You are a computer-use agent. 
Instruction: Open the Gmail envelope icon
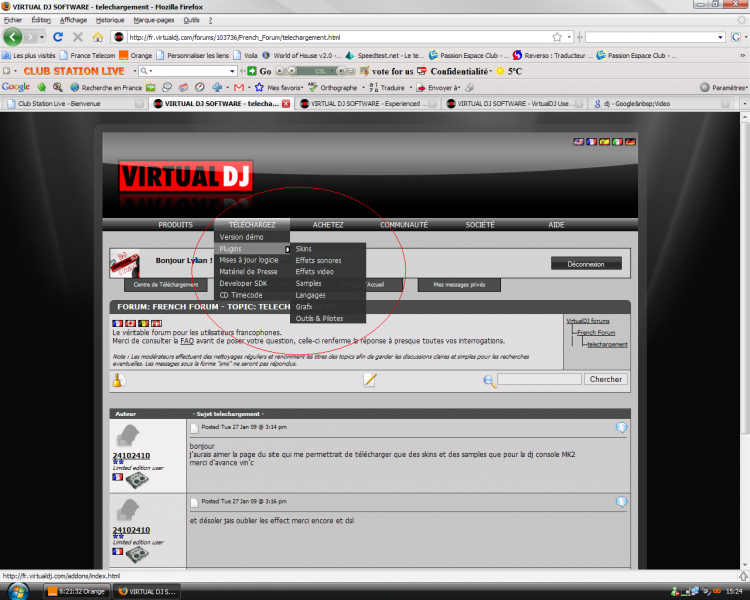click(239, 88)
